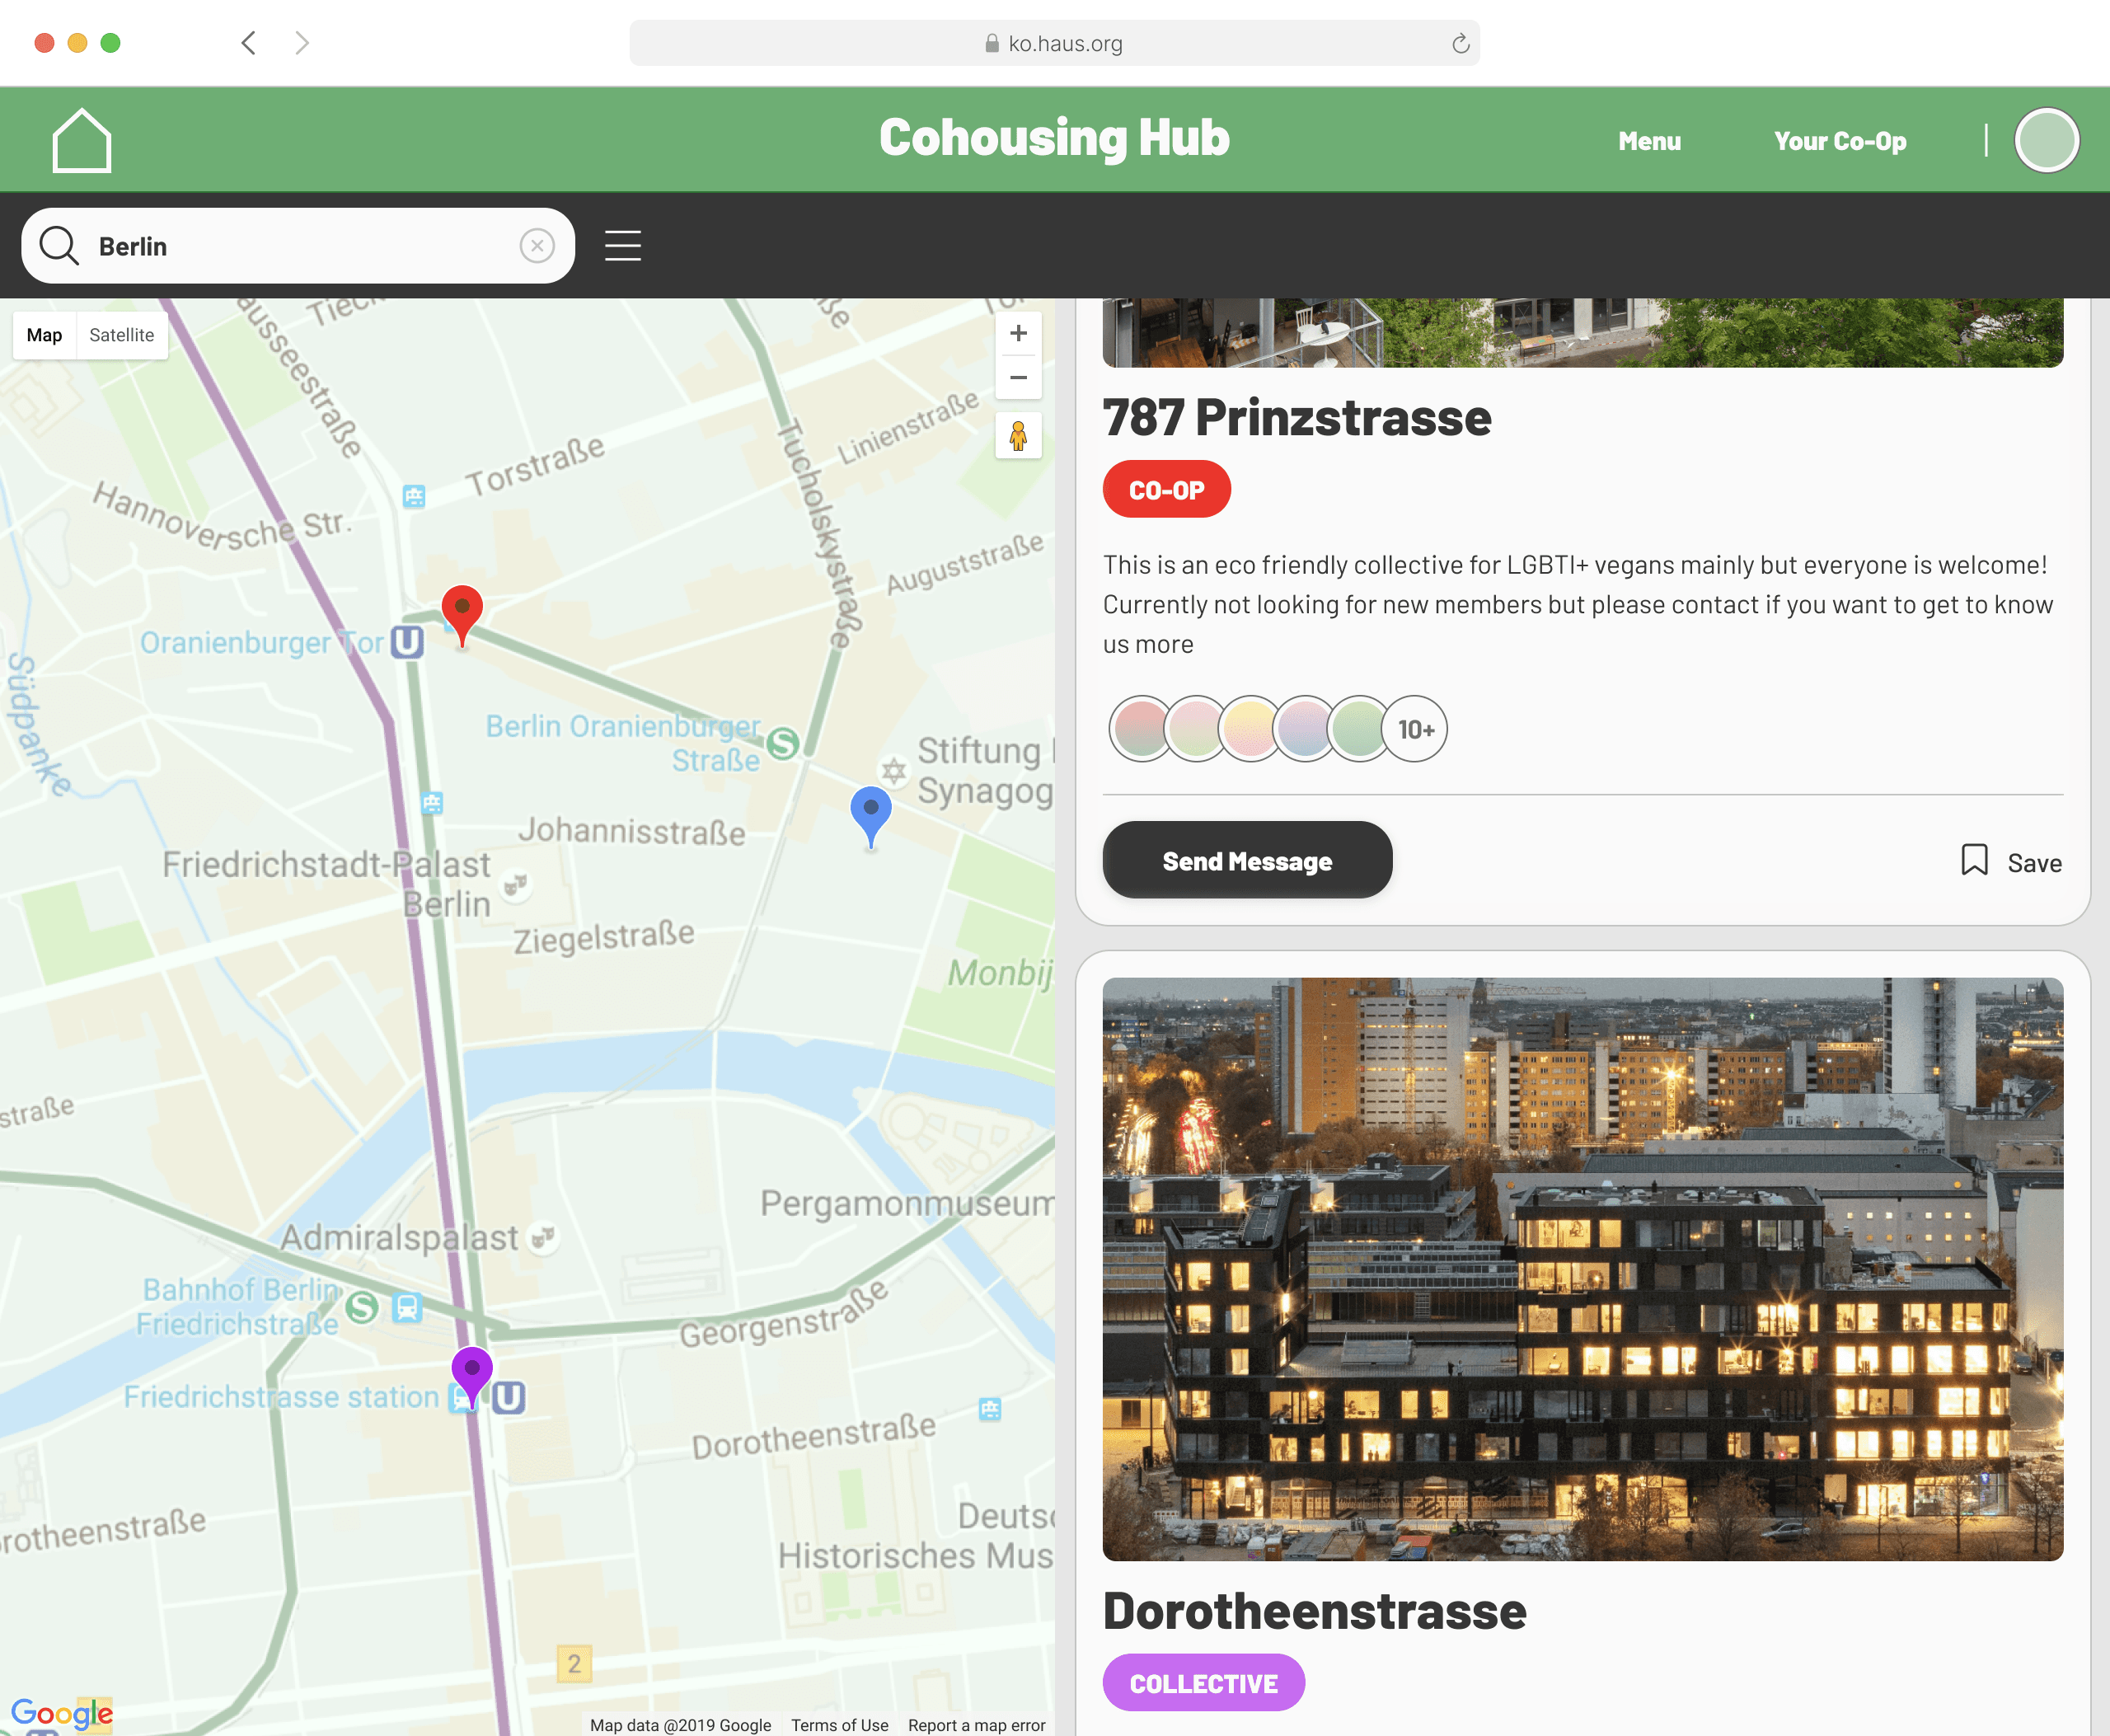2110x1736 pixels.
Task: Select the Street View pegman icon
Action: tap(1018, 436)
